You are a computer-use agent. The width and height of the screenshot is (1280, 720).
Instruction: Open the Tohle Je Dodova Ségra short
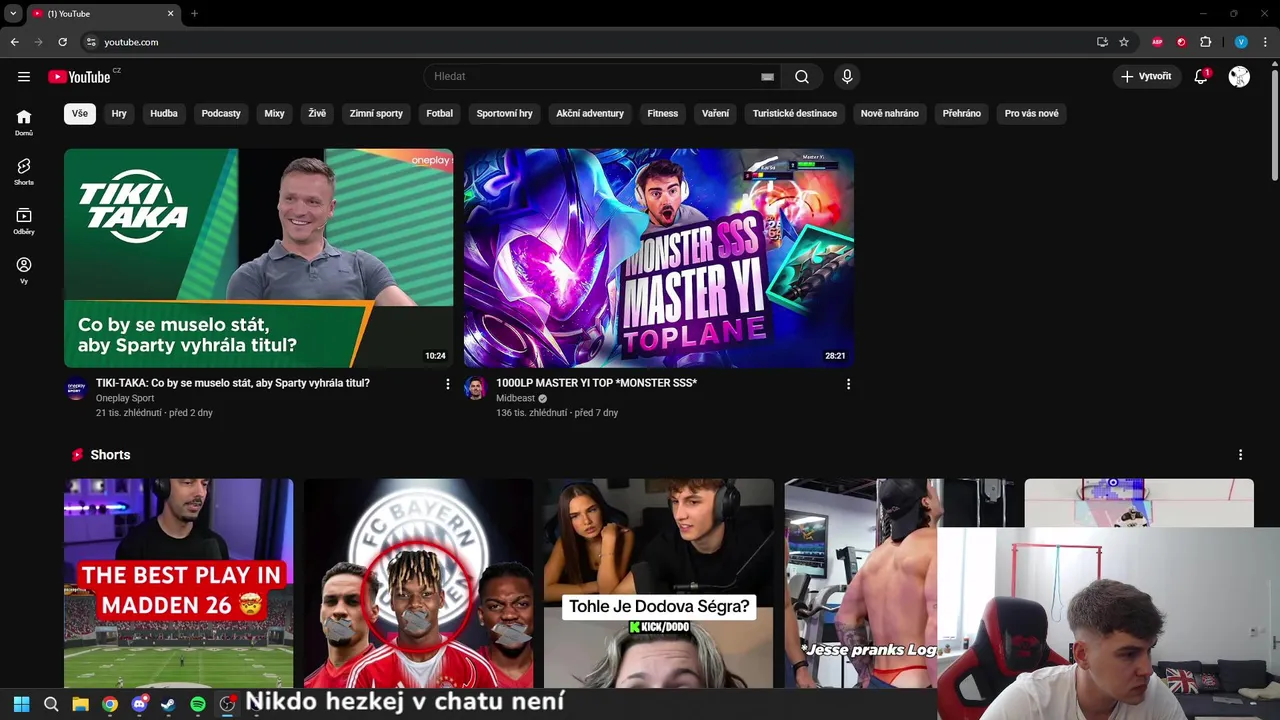658,583
